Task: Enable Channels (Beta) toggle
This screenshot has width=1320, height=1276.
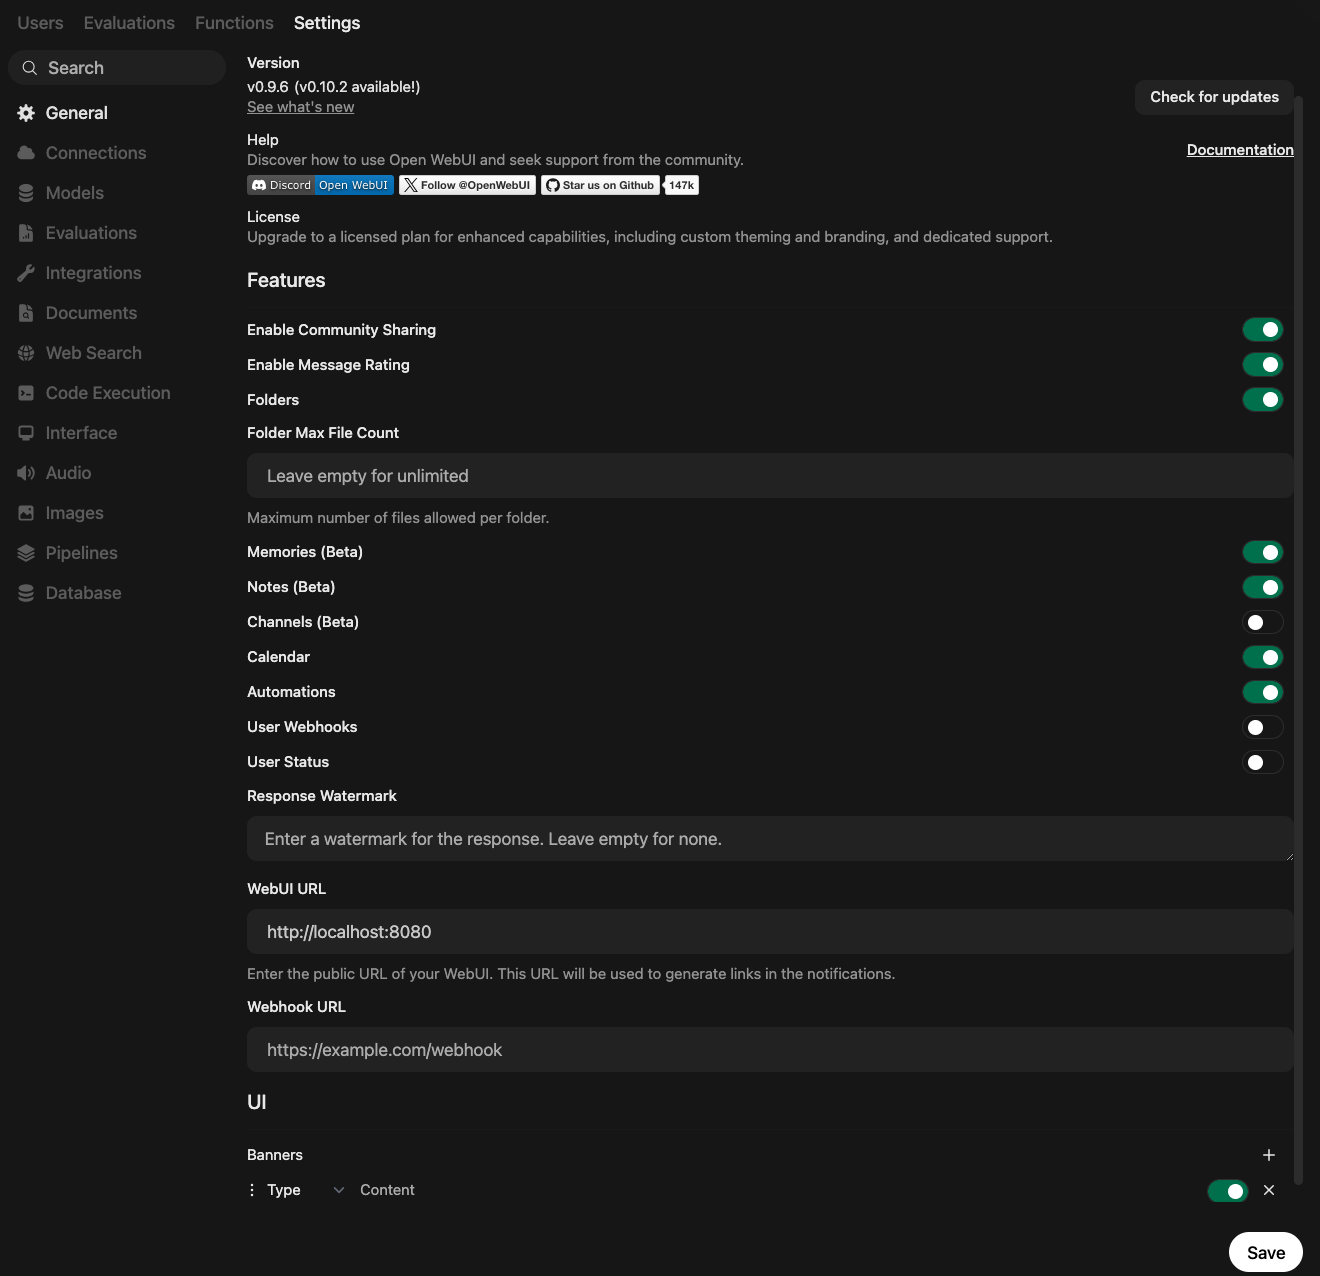Action: (x=1263, y=622)
